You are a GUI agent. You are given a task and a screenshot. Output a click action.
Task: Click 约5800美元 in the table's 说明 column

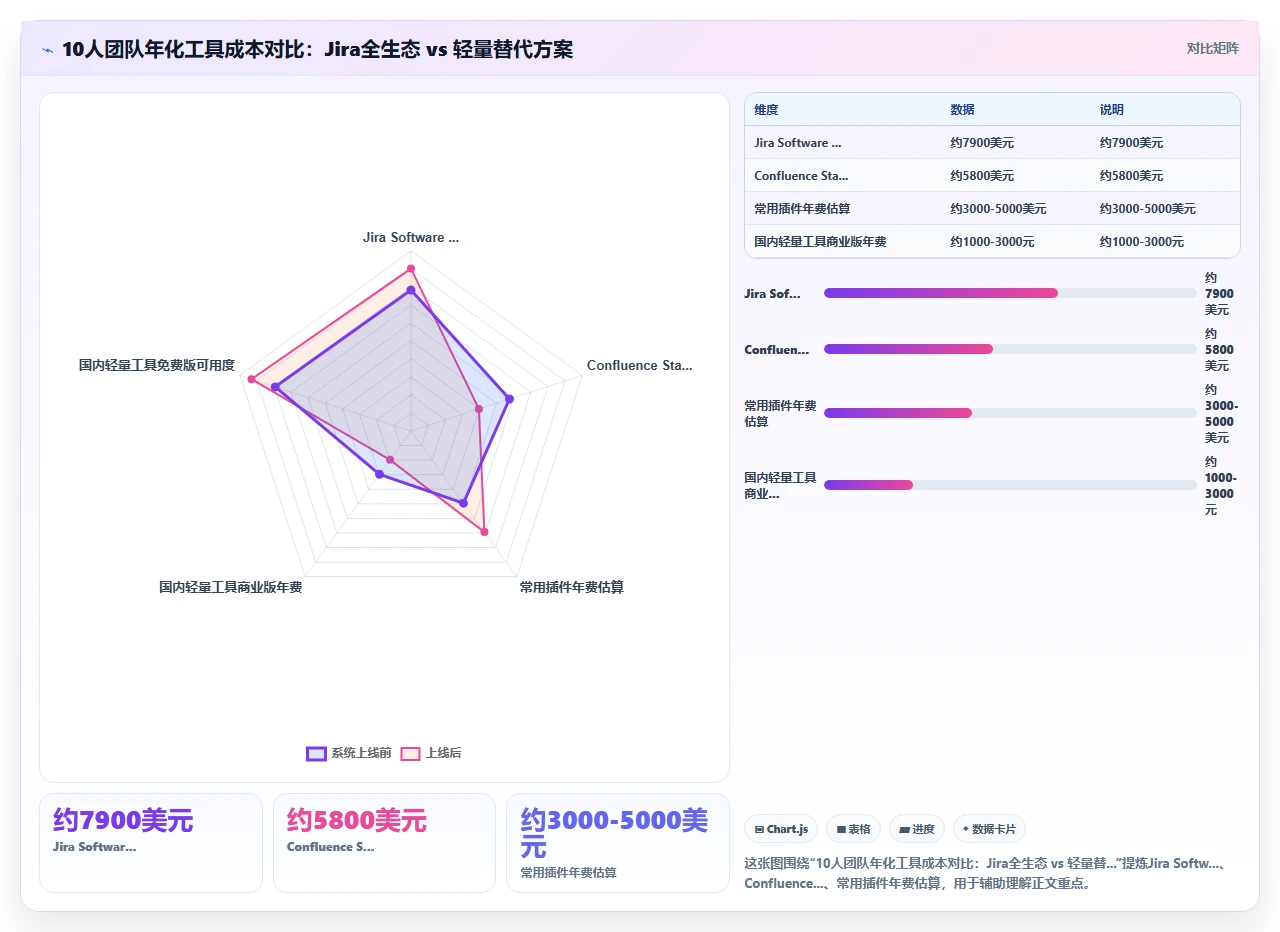pos(1131,176)
